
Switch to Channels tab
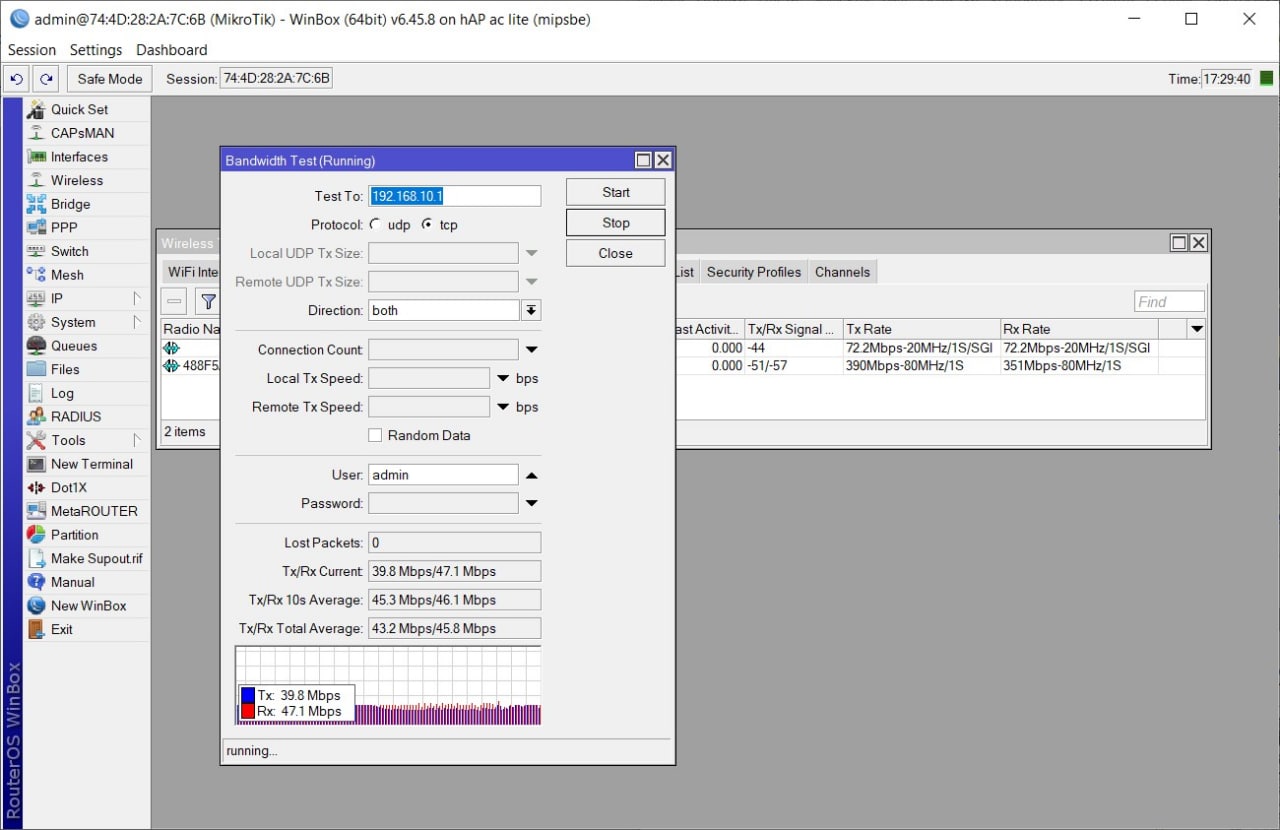(843, 272)
